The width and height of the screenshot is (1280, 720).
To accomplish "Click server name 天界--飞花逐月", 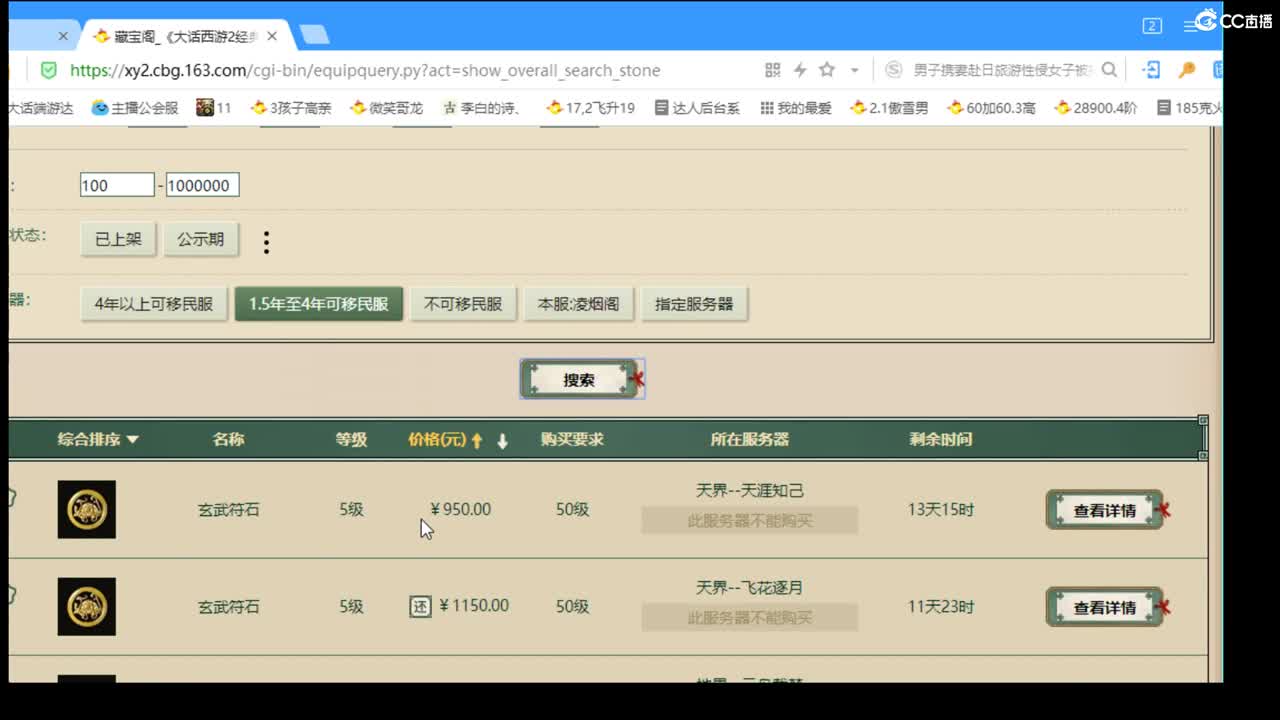I will click(x=750, y=587).
